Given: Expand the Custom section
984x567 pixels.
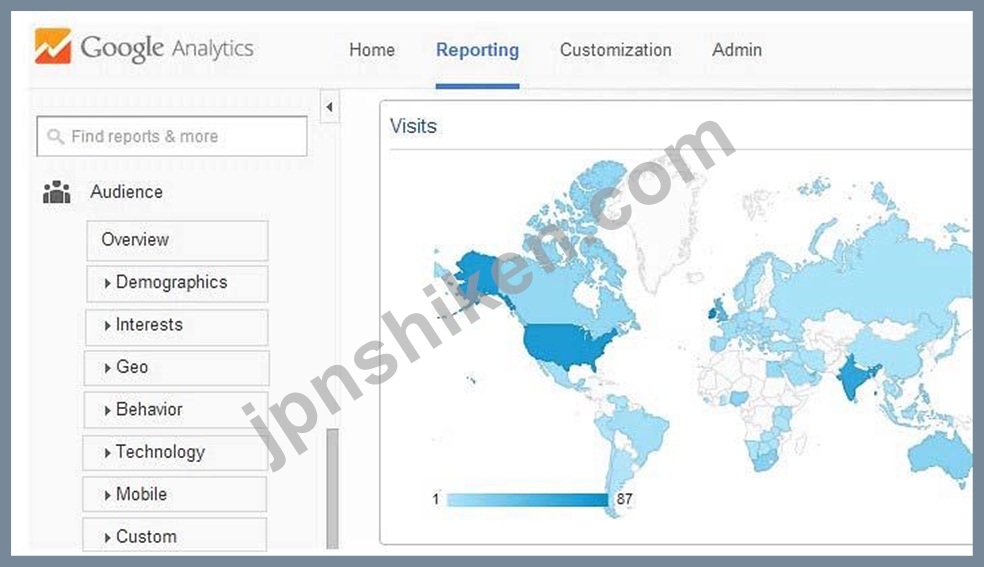Looking at the screenshot, I should 174,536.
